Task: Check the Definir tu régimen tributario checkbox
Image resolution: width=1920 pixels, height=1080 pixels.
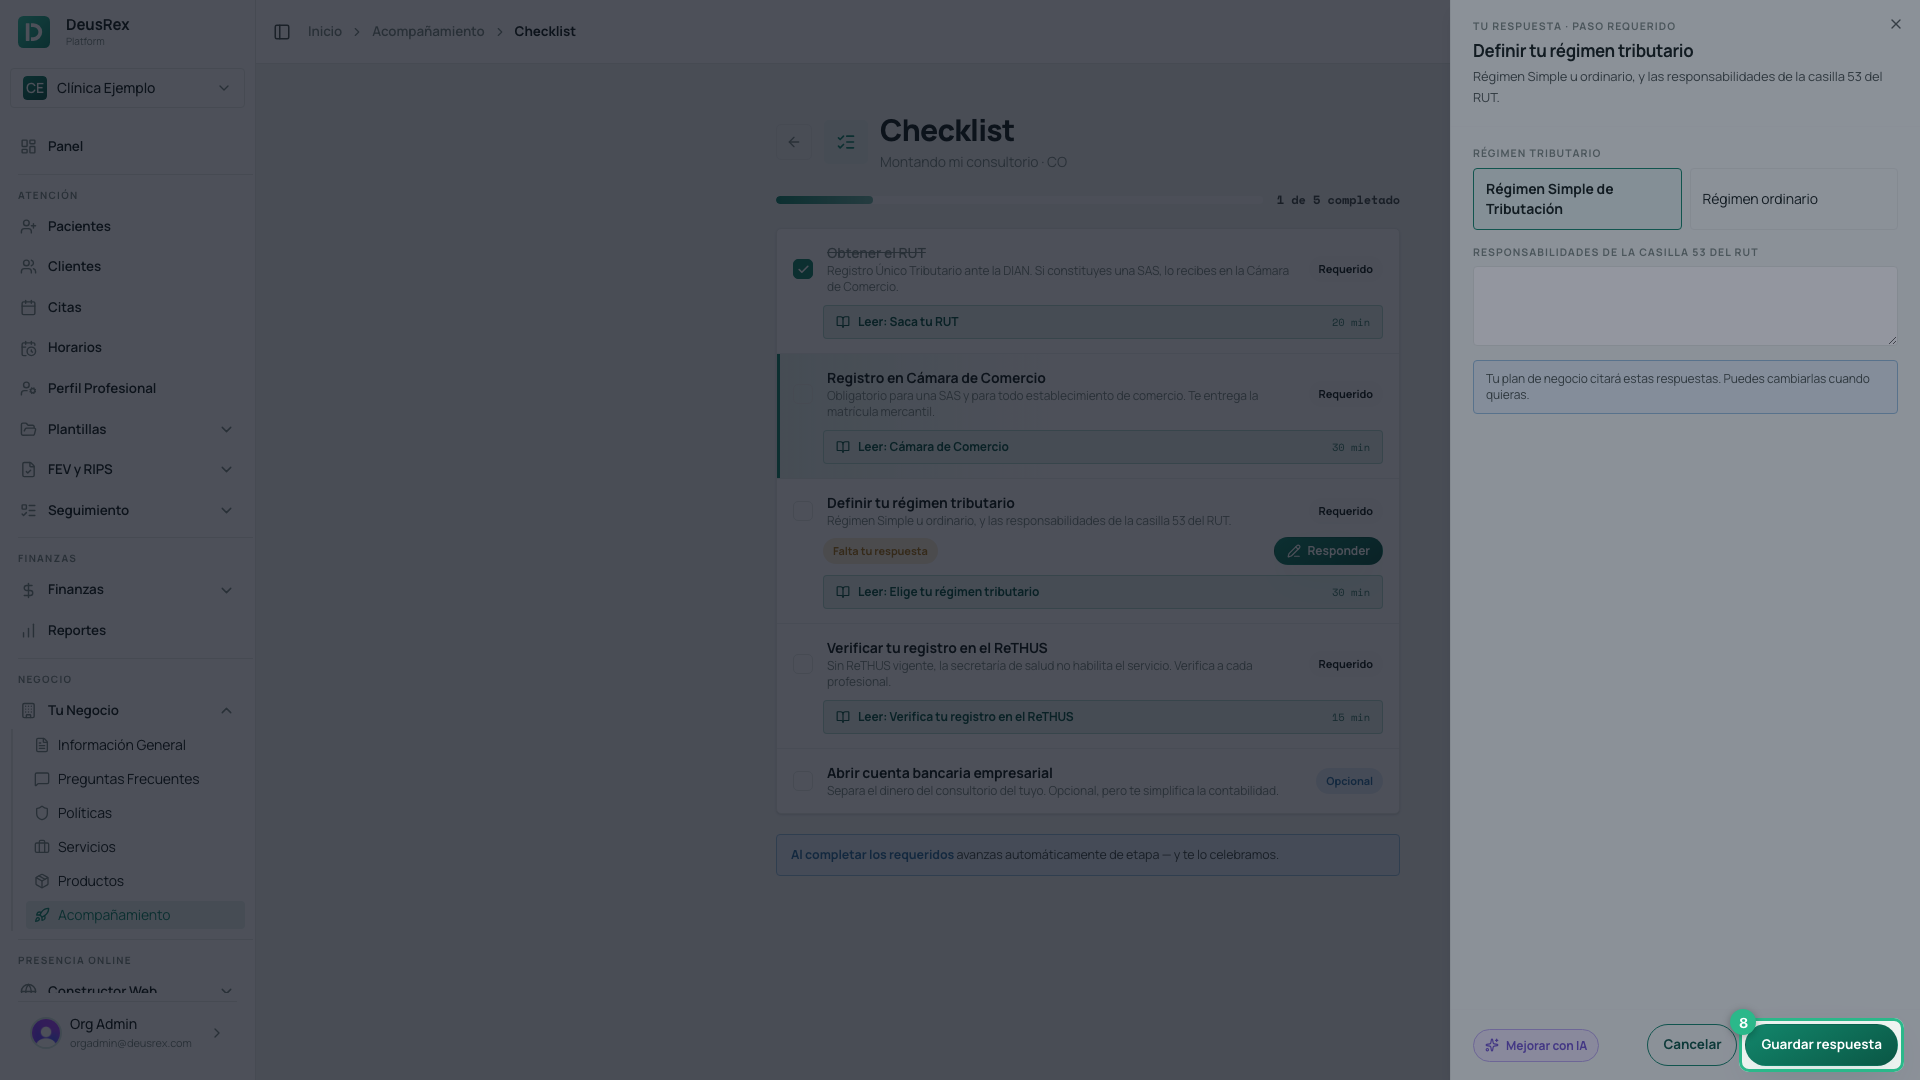Action: [803, 512]
